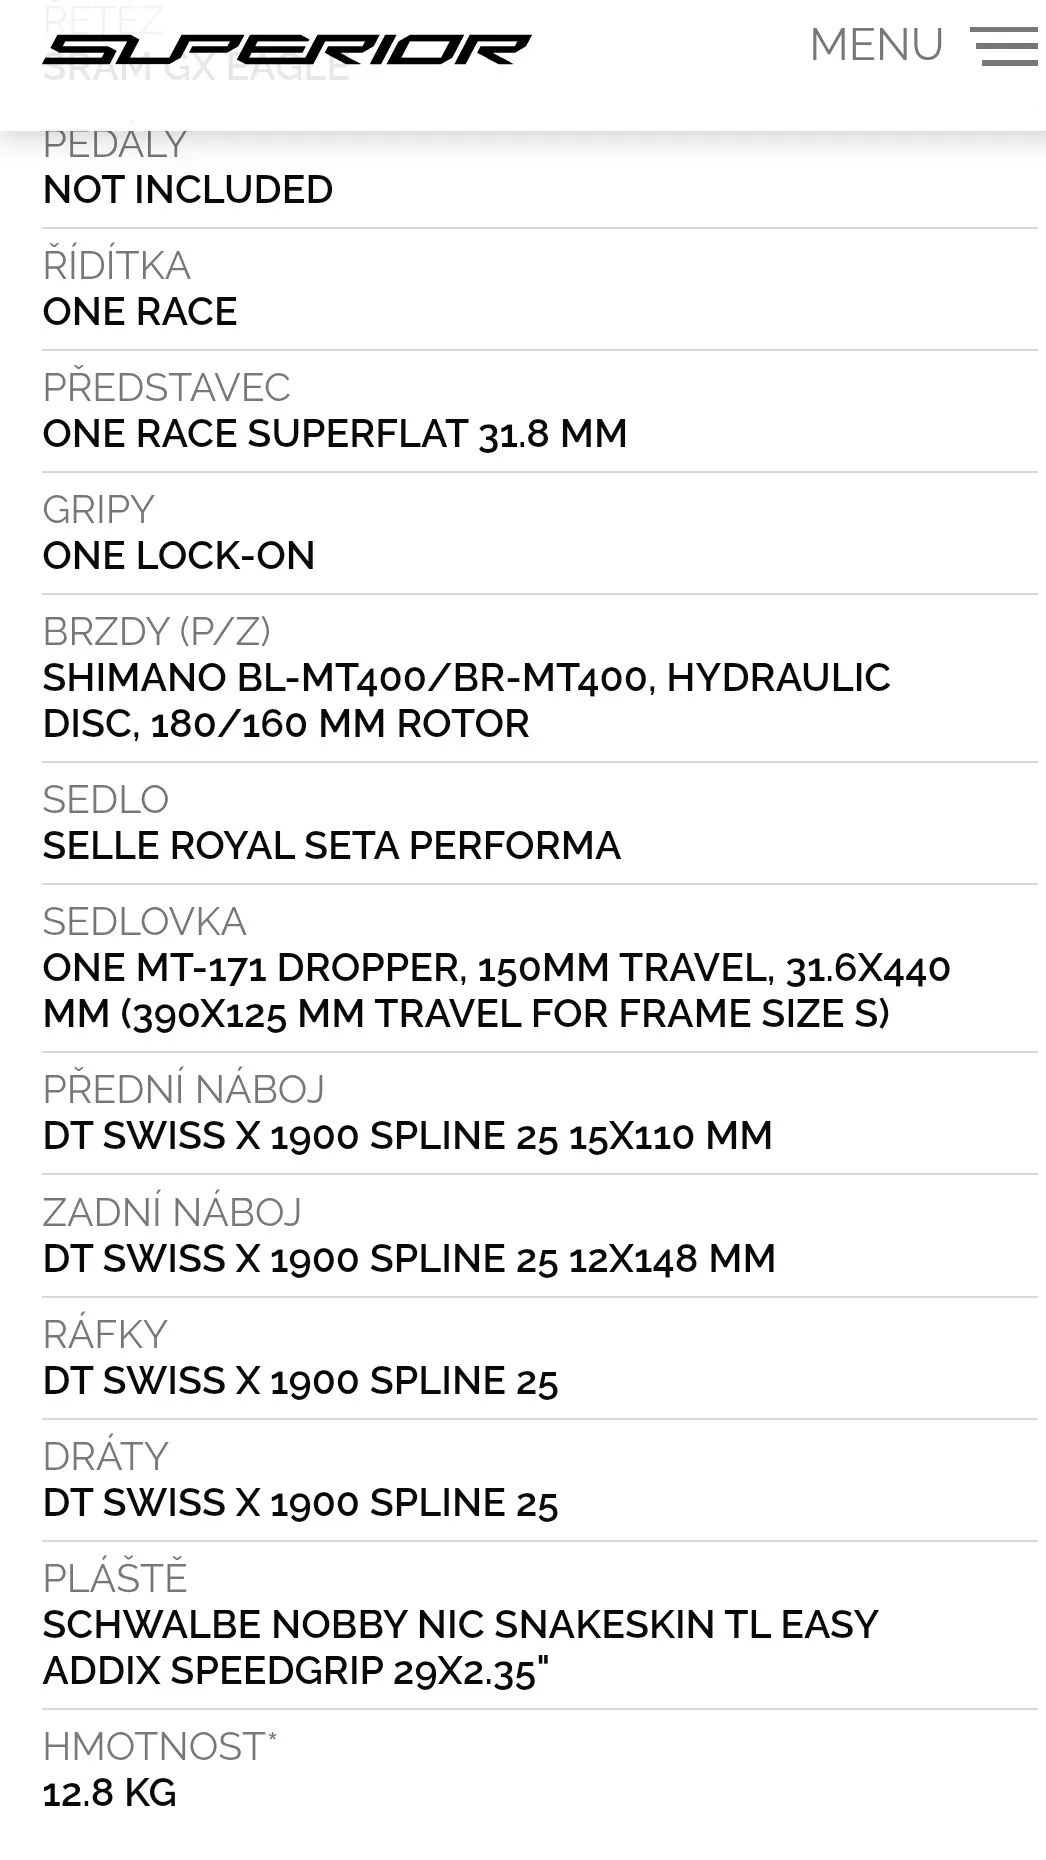Tap the MENU text label
Image resolution: width=1046 pixels, height=1860 pixels.
(876, 46)
